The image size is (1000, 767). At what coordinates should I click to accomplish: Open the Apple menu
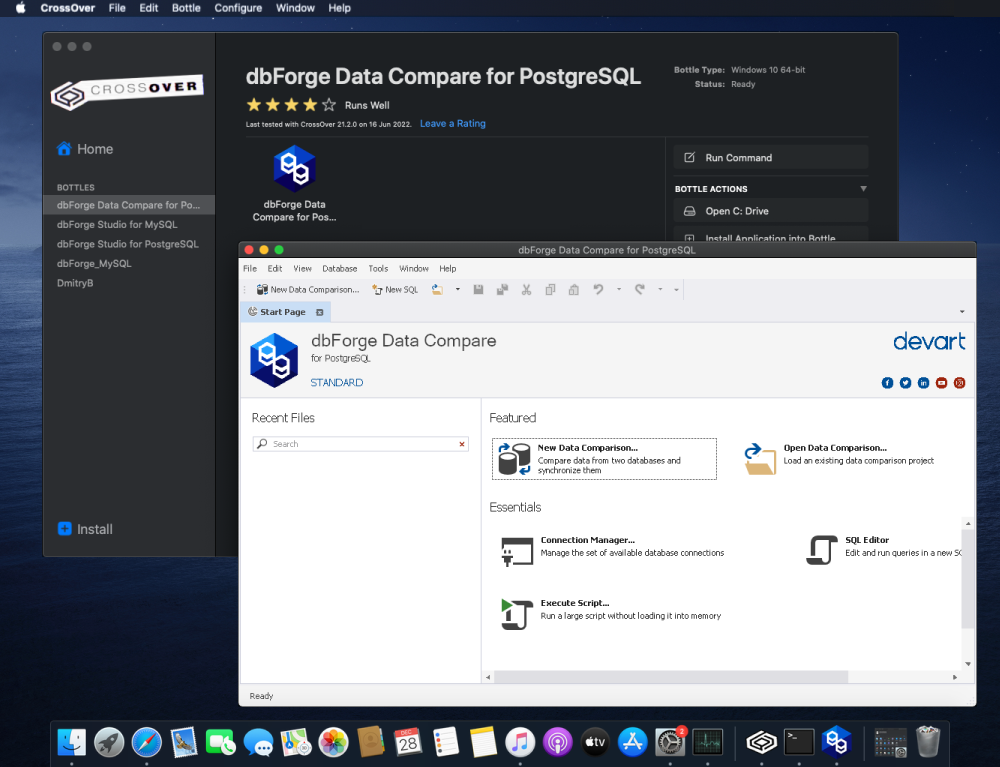(x=20, y=8)
